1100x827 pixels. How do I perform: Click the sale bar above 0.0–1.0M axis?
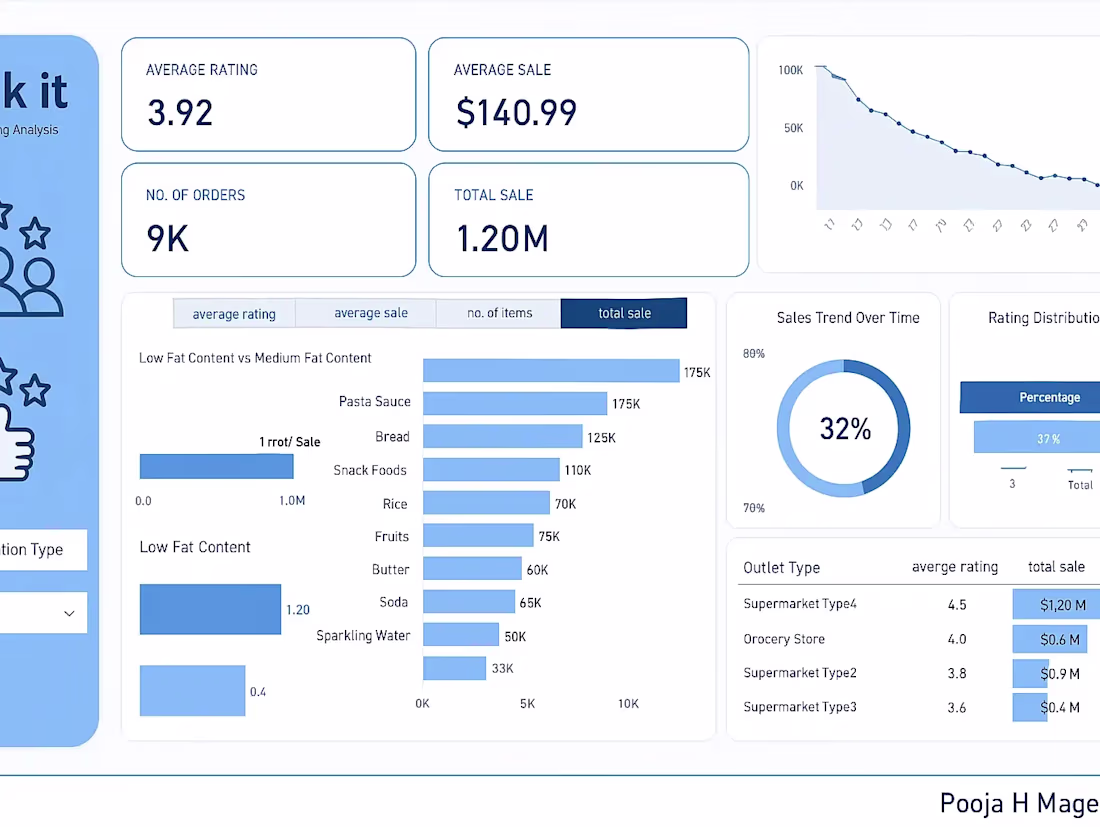pos(216,466)
